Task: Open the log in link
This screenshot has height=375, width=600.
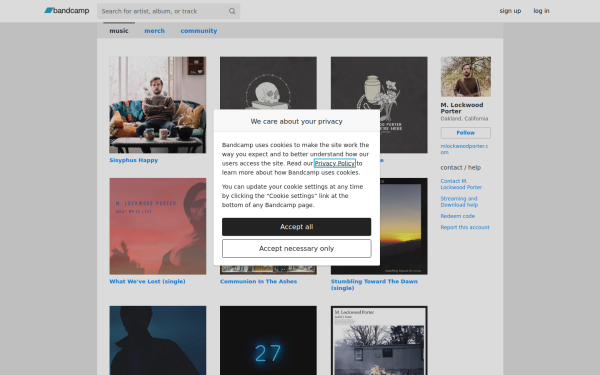Action: tap(541, 11)
